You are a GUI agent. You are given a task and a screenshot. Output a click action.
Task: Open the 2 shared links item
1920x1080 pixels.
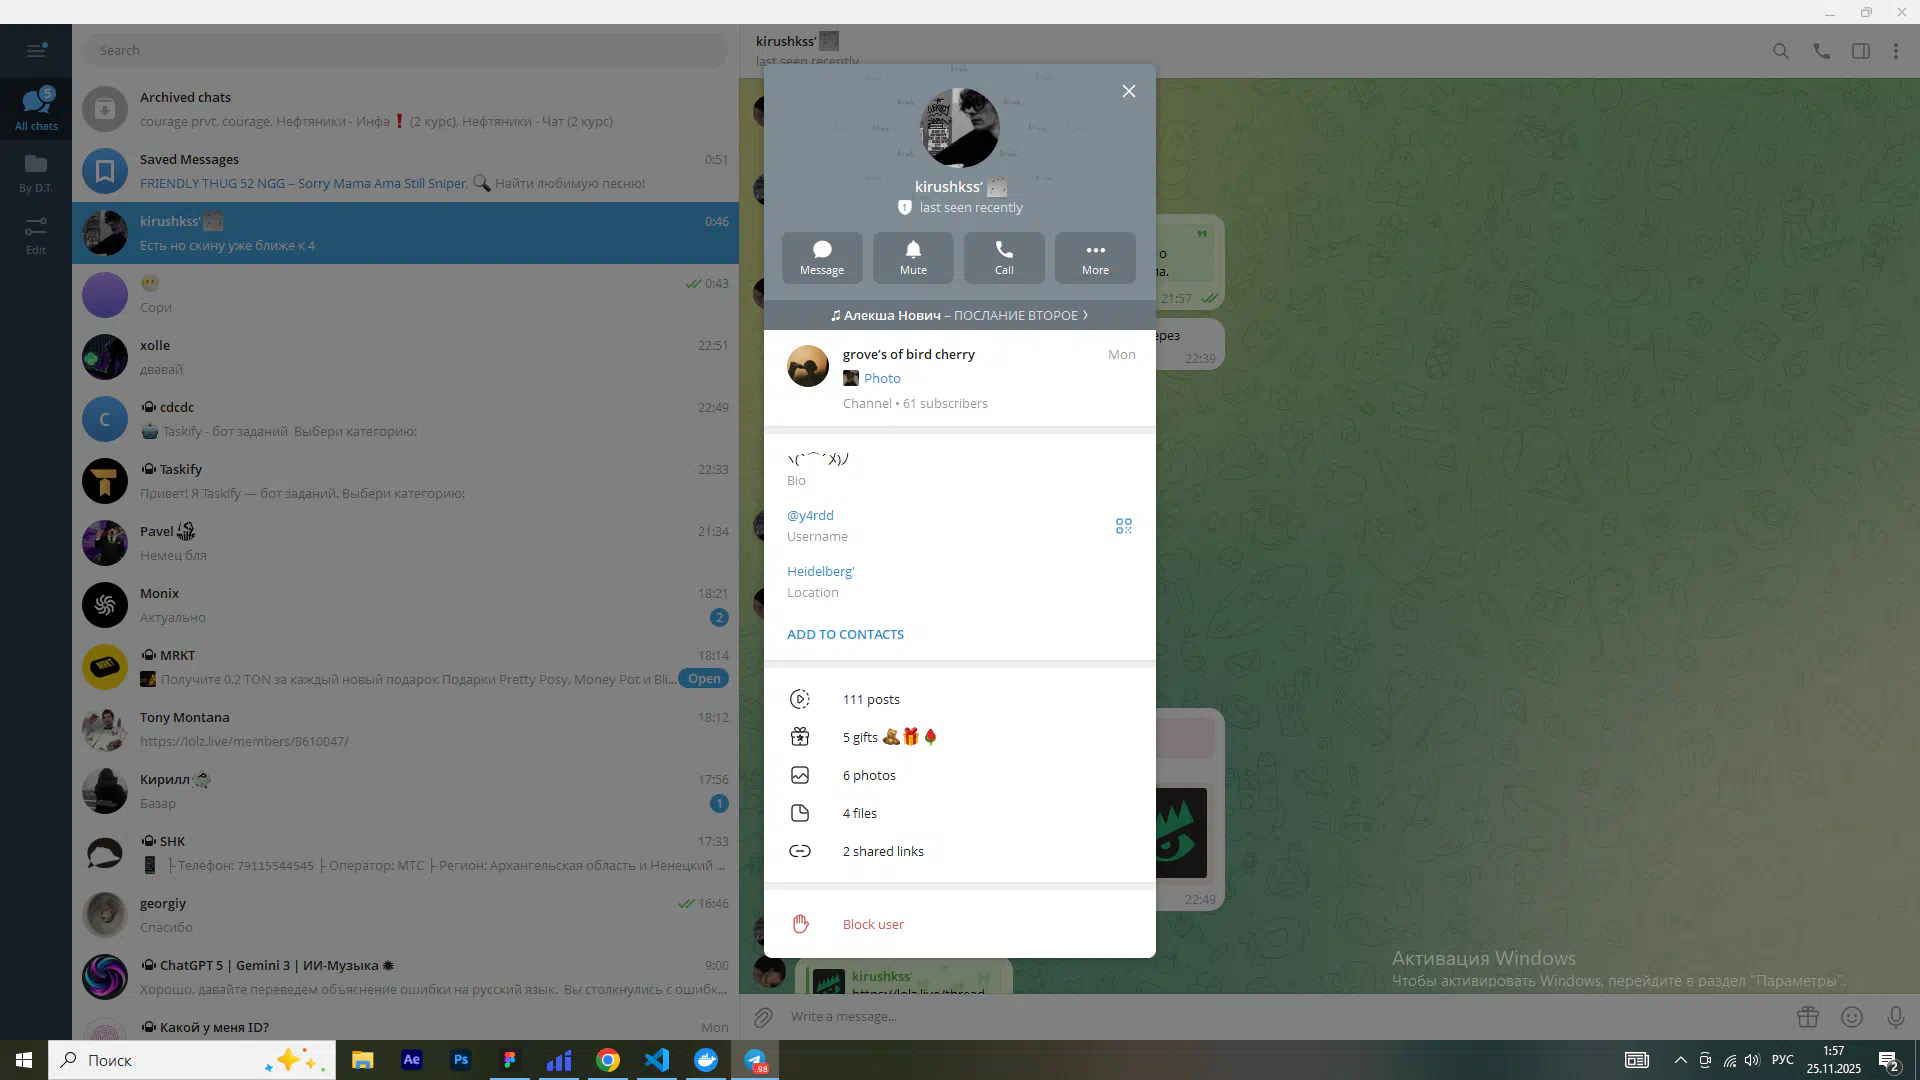[882, 851]
